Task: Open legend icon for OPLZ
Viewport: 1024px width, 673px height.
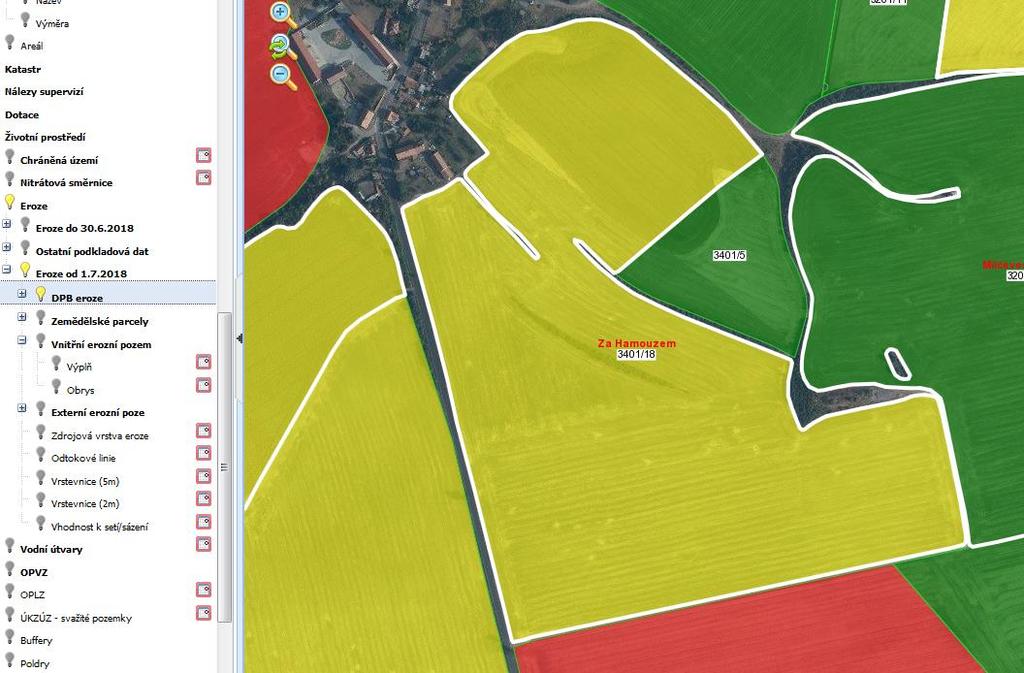Action: click(204, 590)
